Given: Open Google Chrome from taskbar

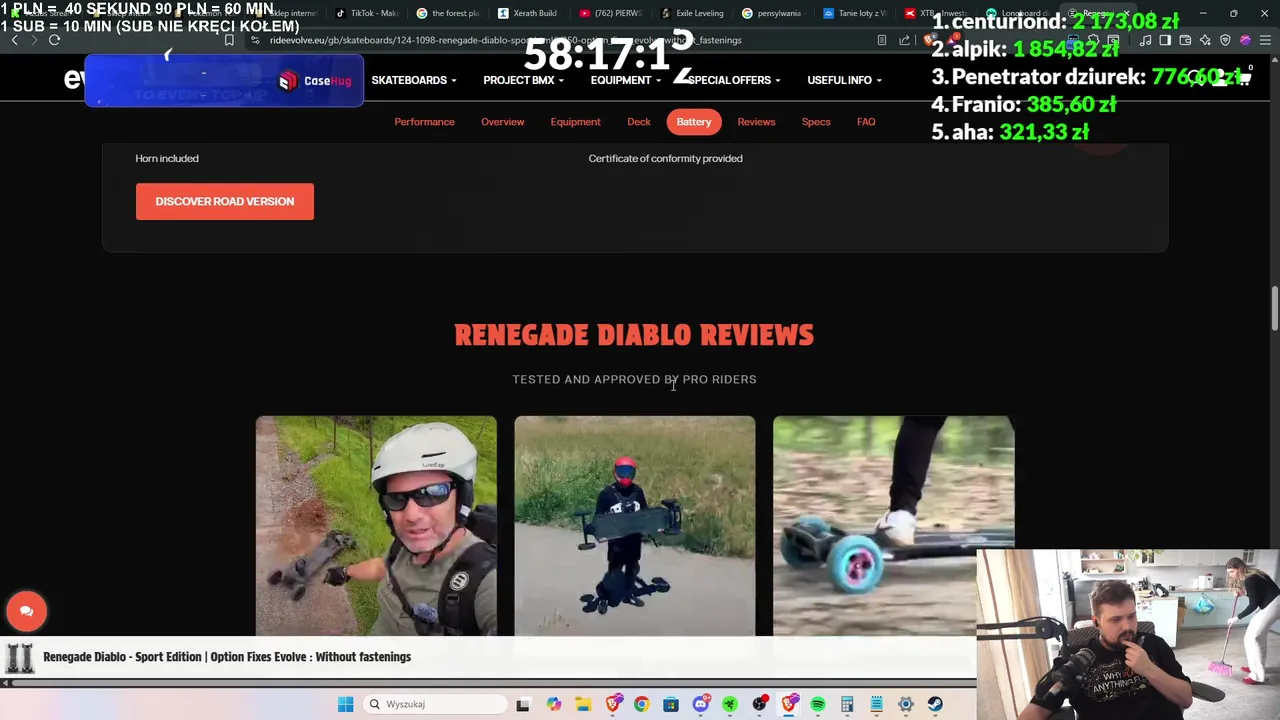Looking at the screenshot, I should [x=641, y=704].
